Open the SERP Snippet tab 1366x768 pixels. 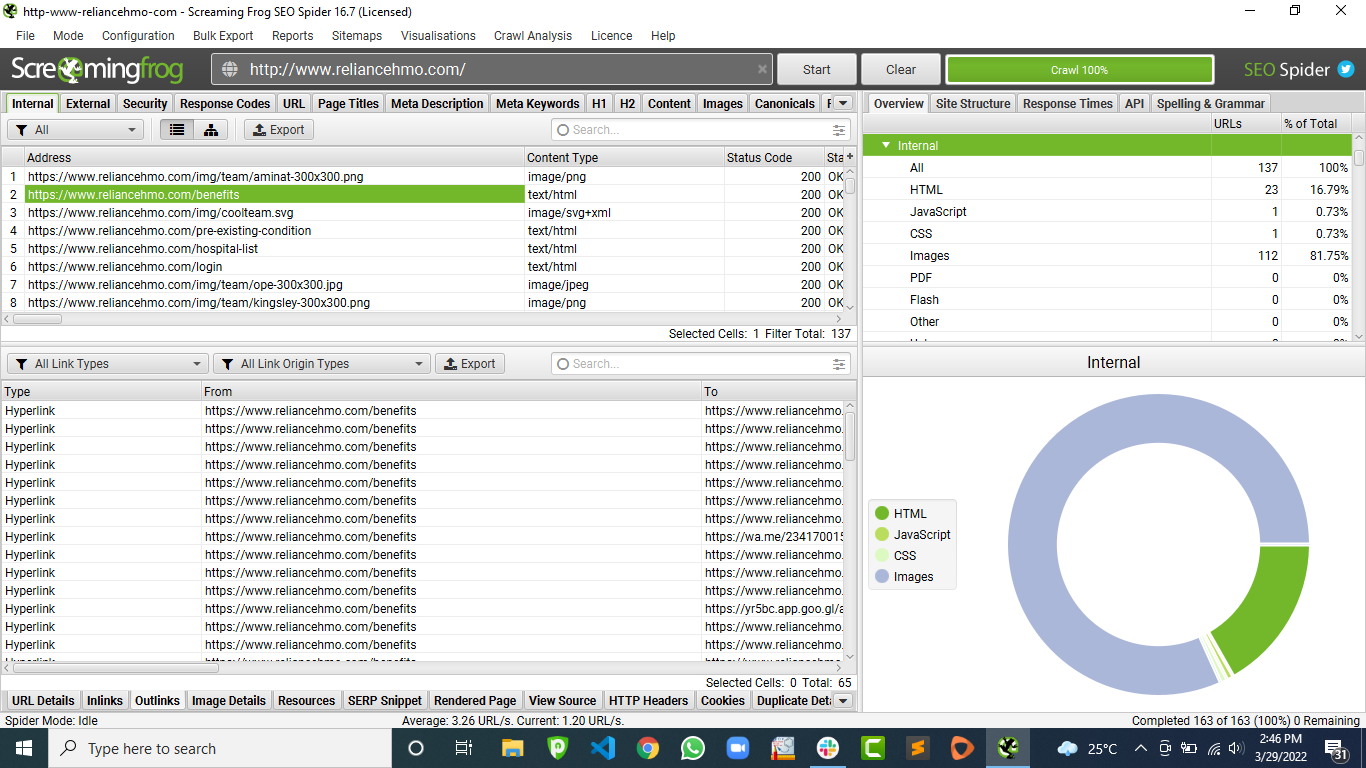385,701
